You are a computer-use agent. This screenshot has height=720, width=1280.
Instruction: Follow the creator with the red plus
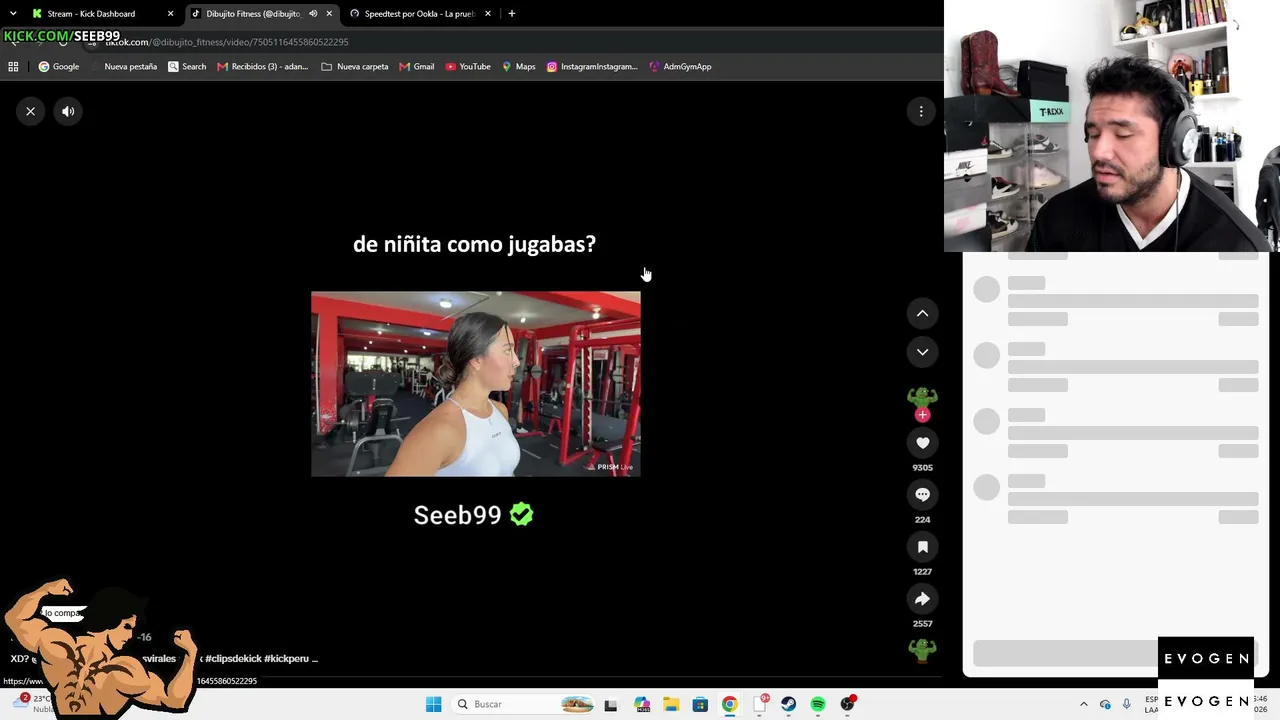(922, 415)
